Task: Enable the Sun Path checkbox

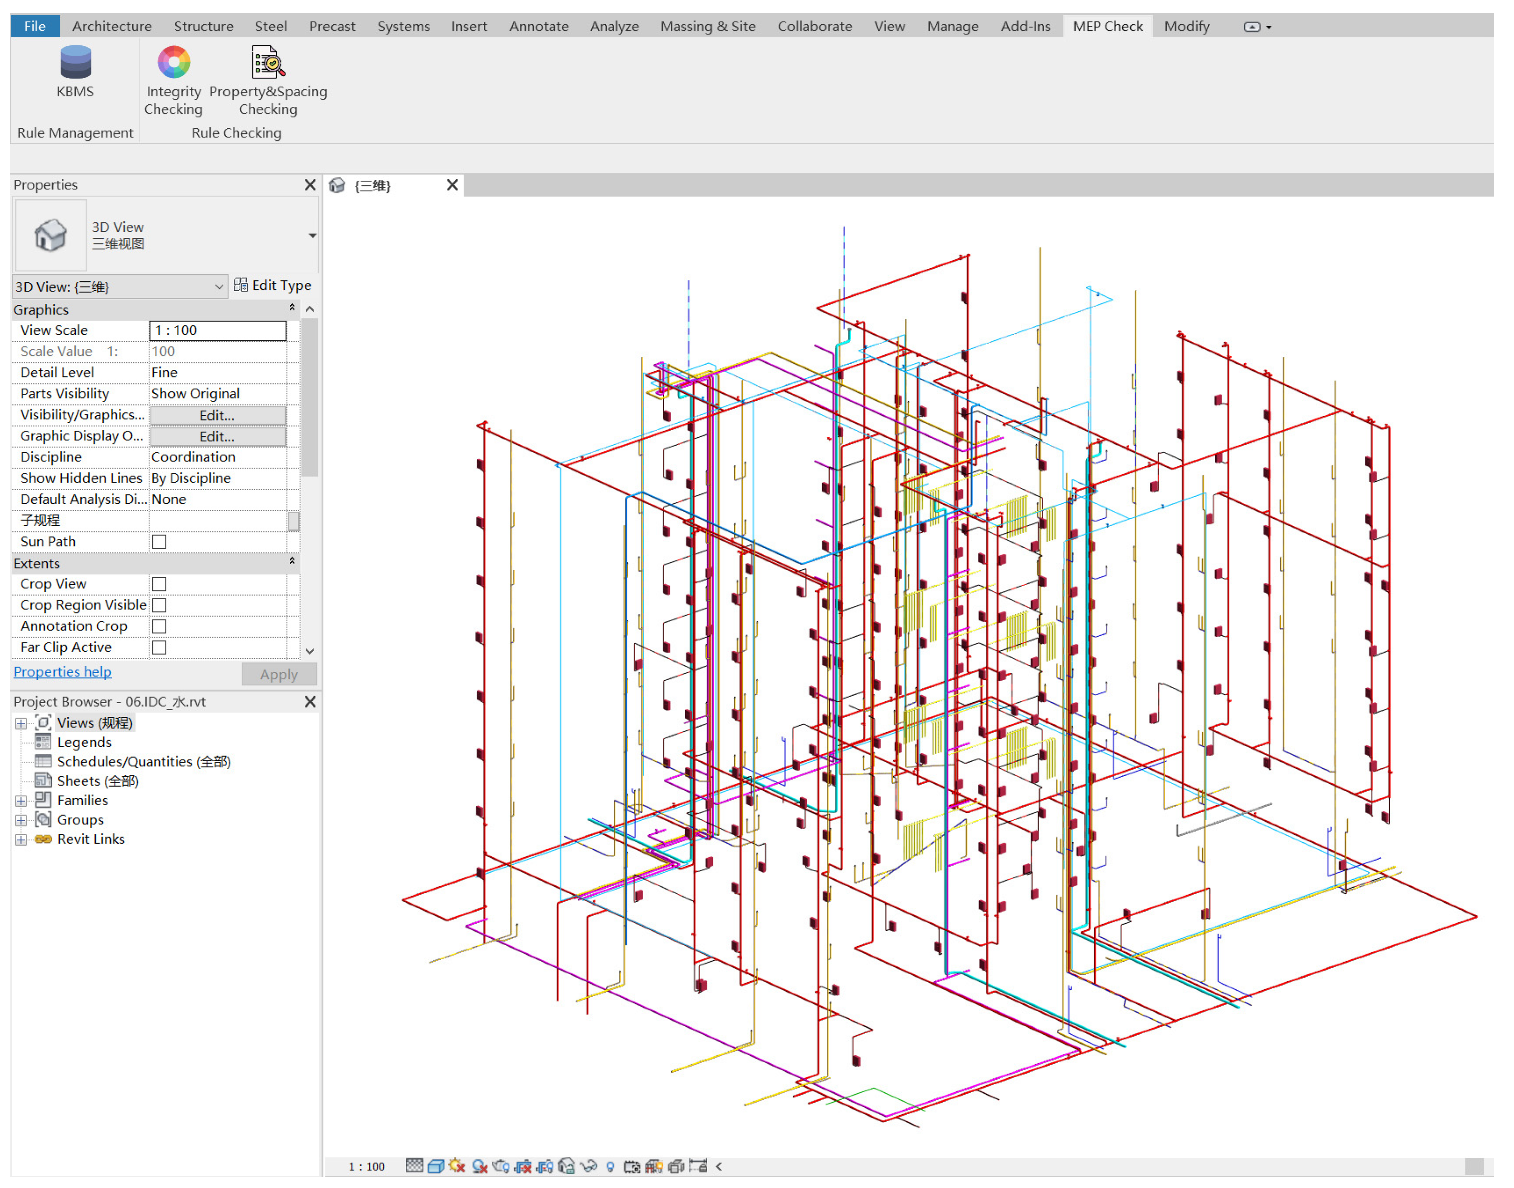Action: coord(159,542)
